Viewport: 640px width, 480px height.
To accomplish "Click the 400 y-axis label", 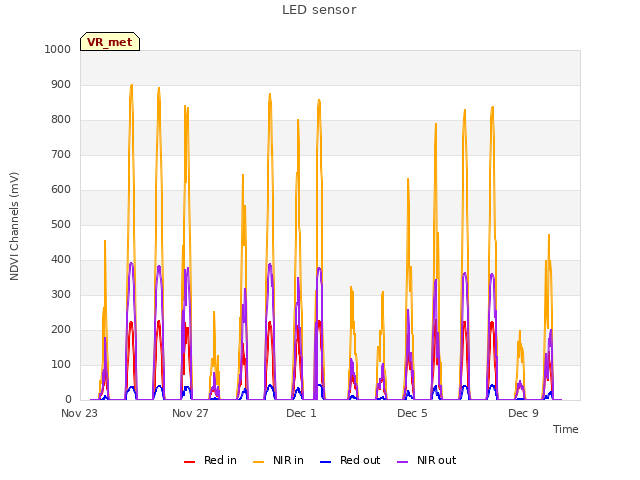I will [x=61, y=260].
